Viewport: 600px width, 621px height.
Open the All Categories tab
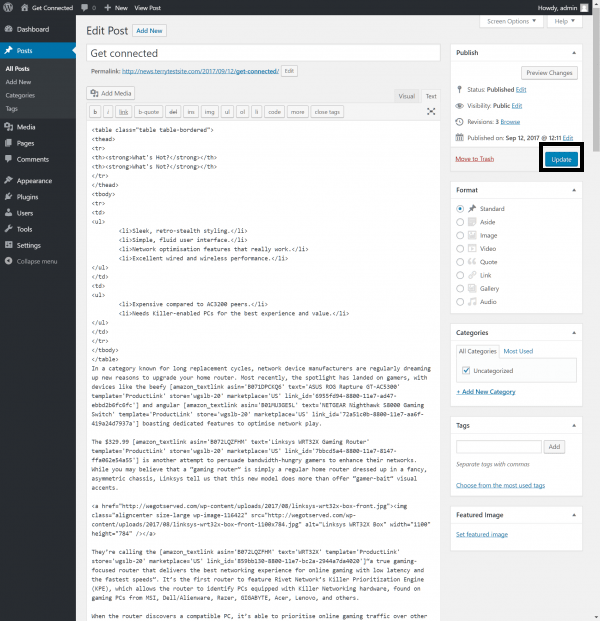[x=477, y=351]
